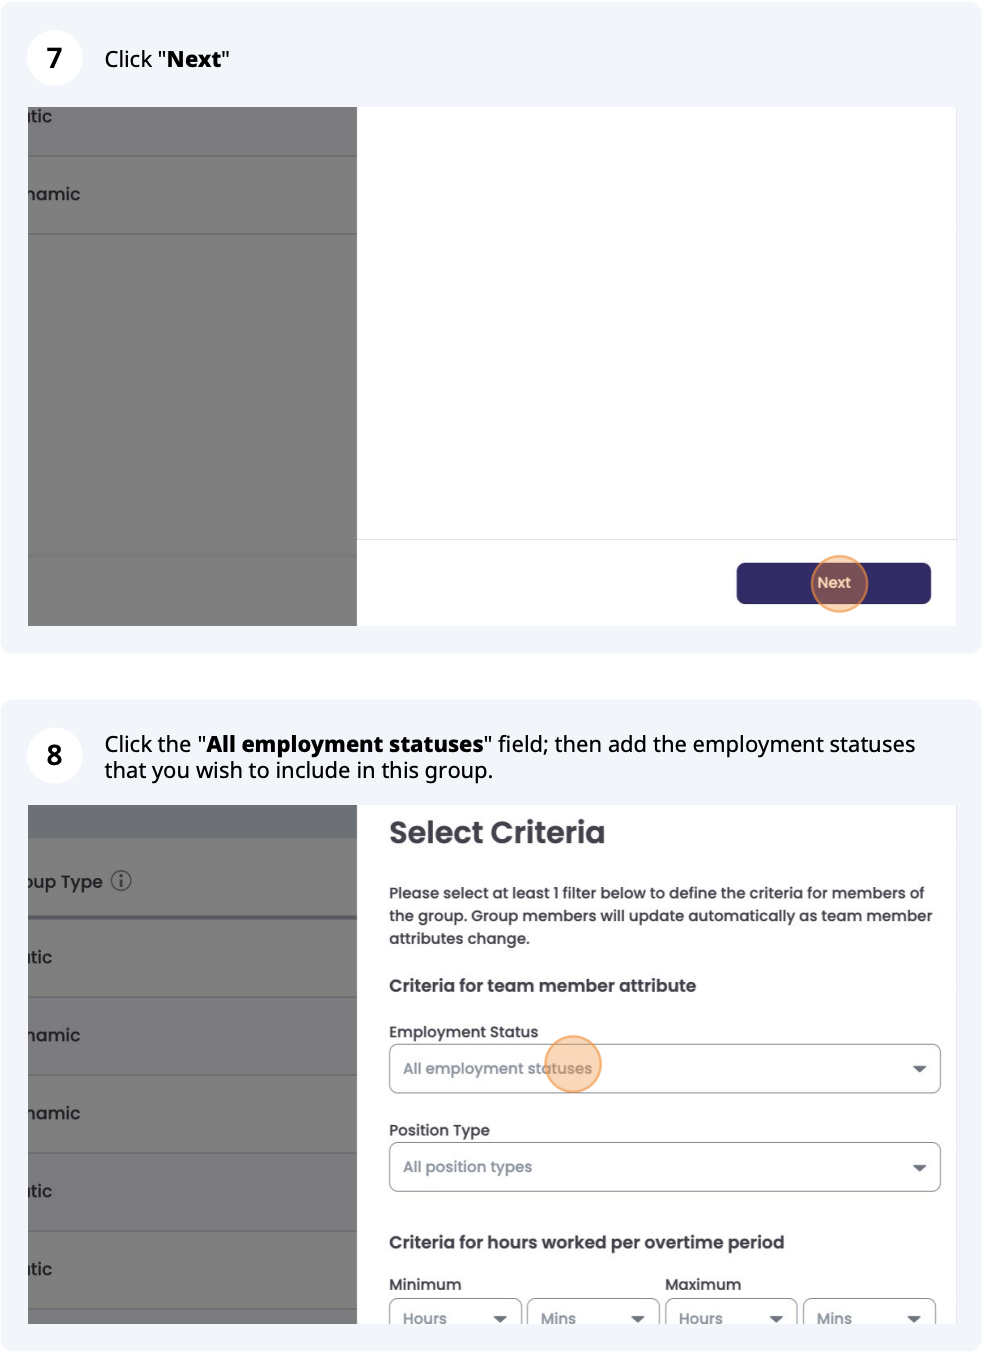Click the chevron on the Employment Status dropdown
This screenshot has height=1354, width=986.
click(x=919, y=1068)
